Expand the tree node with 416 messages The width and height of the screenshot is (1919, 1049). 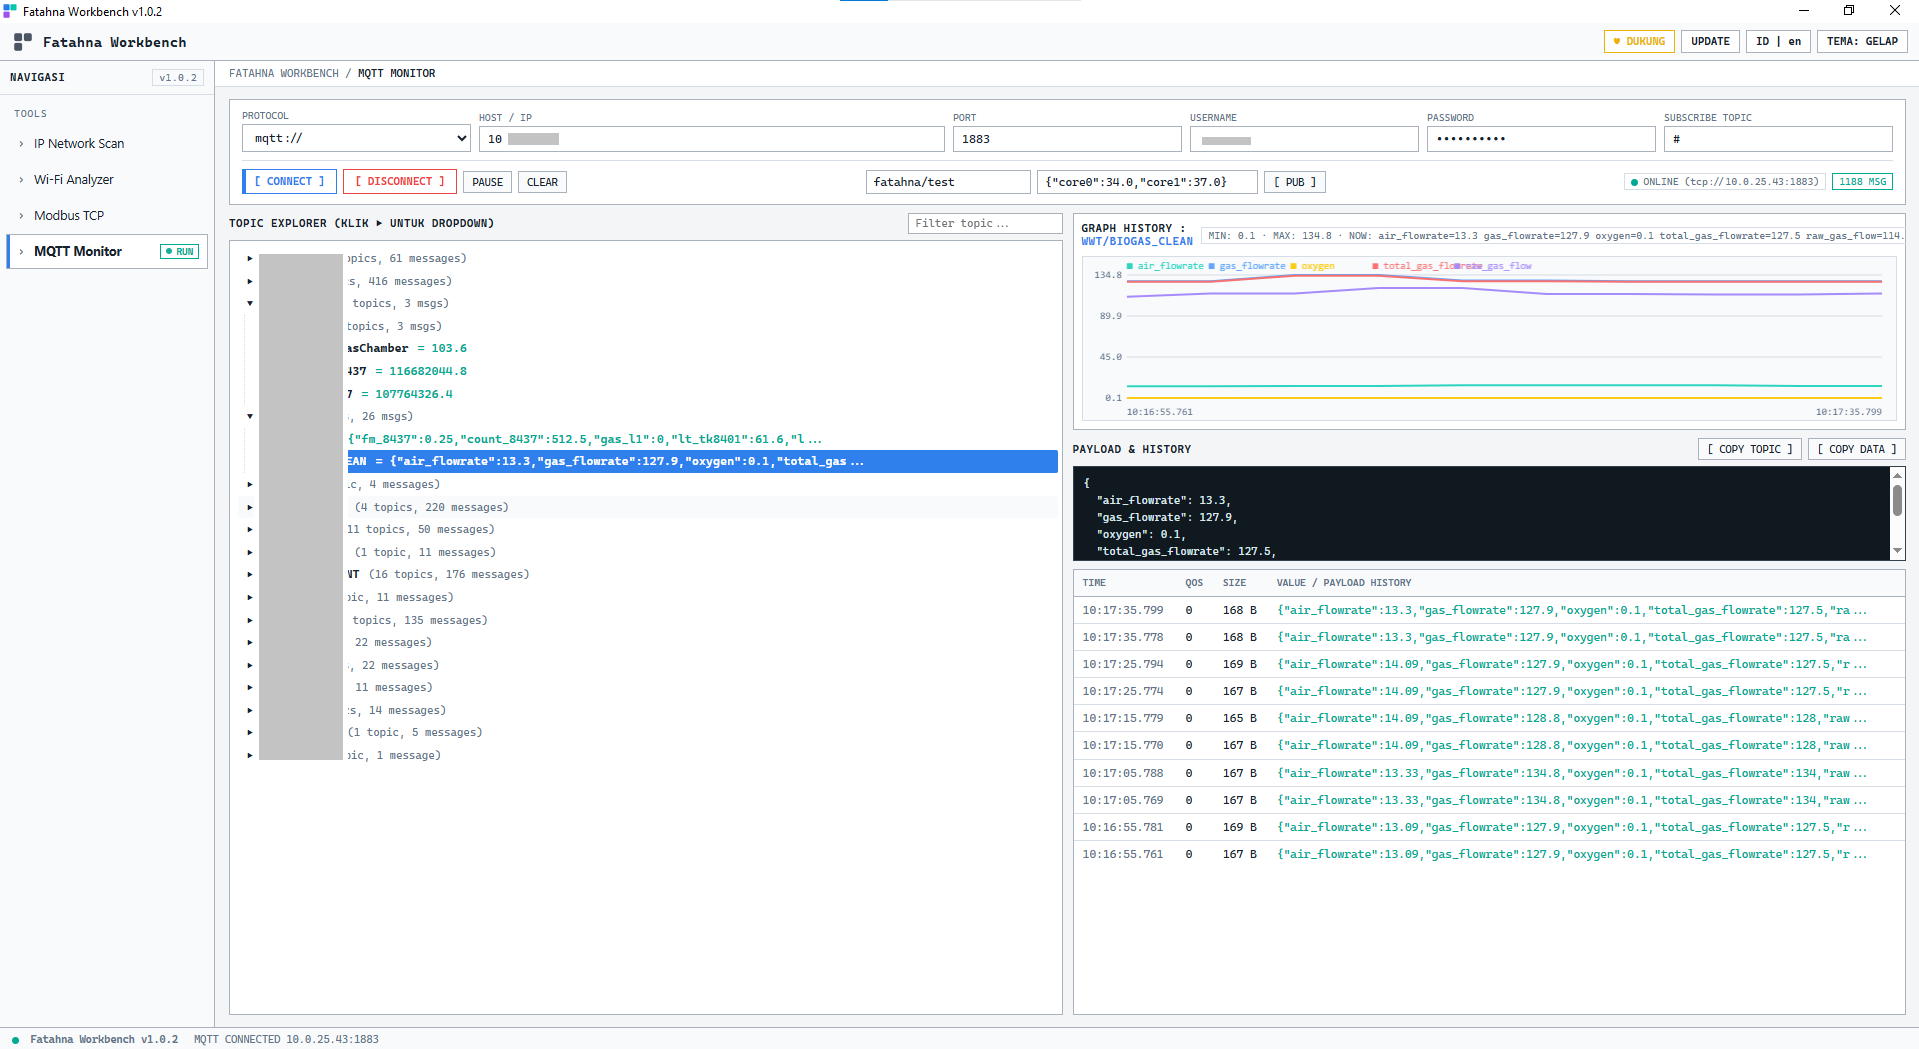[250, 282]
